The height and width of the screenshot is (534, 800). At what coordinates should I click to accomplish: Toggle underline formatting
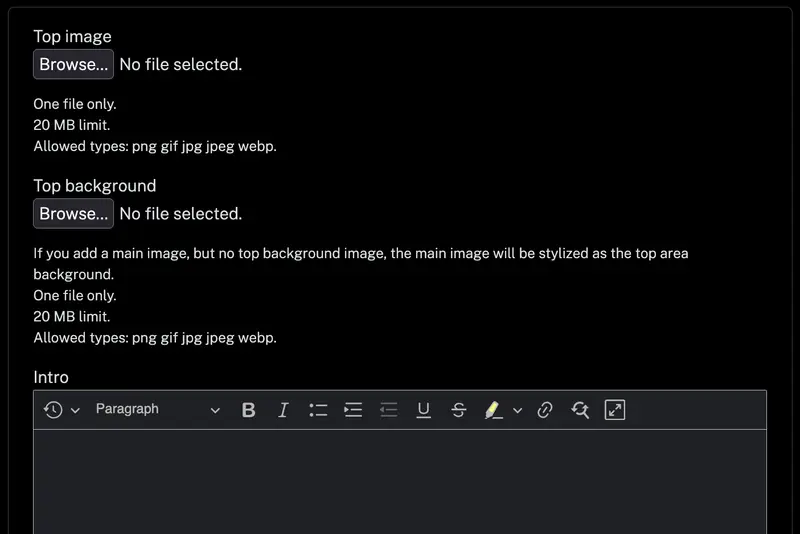(423, 410)
